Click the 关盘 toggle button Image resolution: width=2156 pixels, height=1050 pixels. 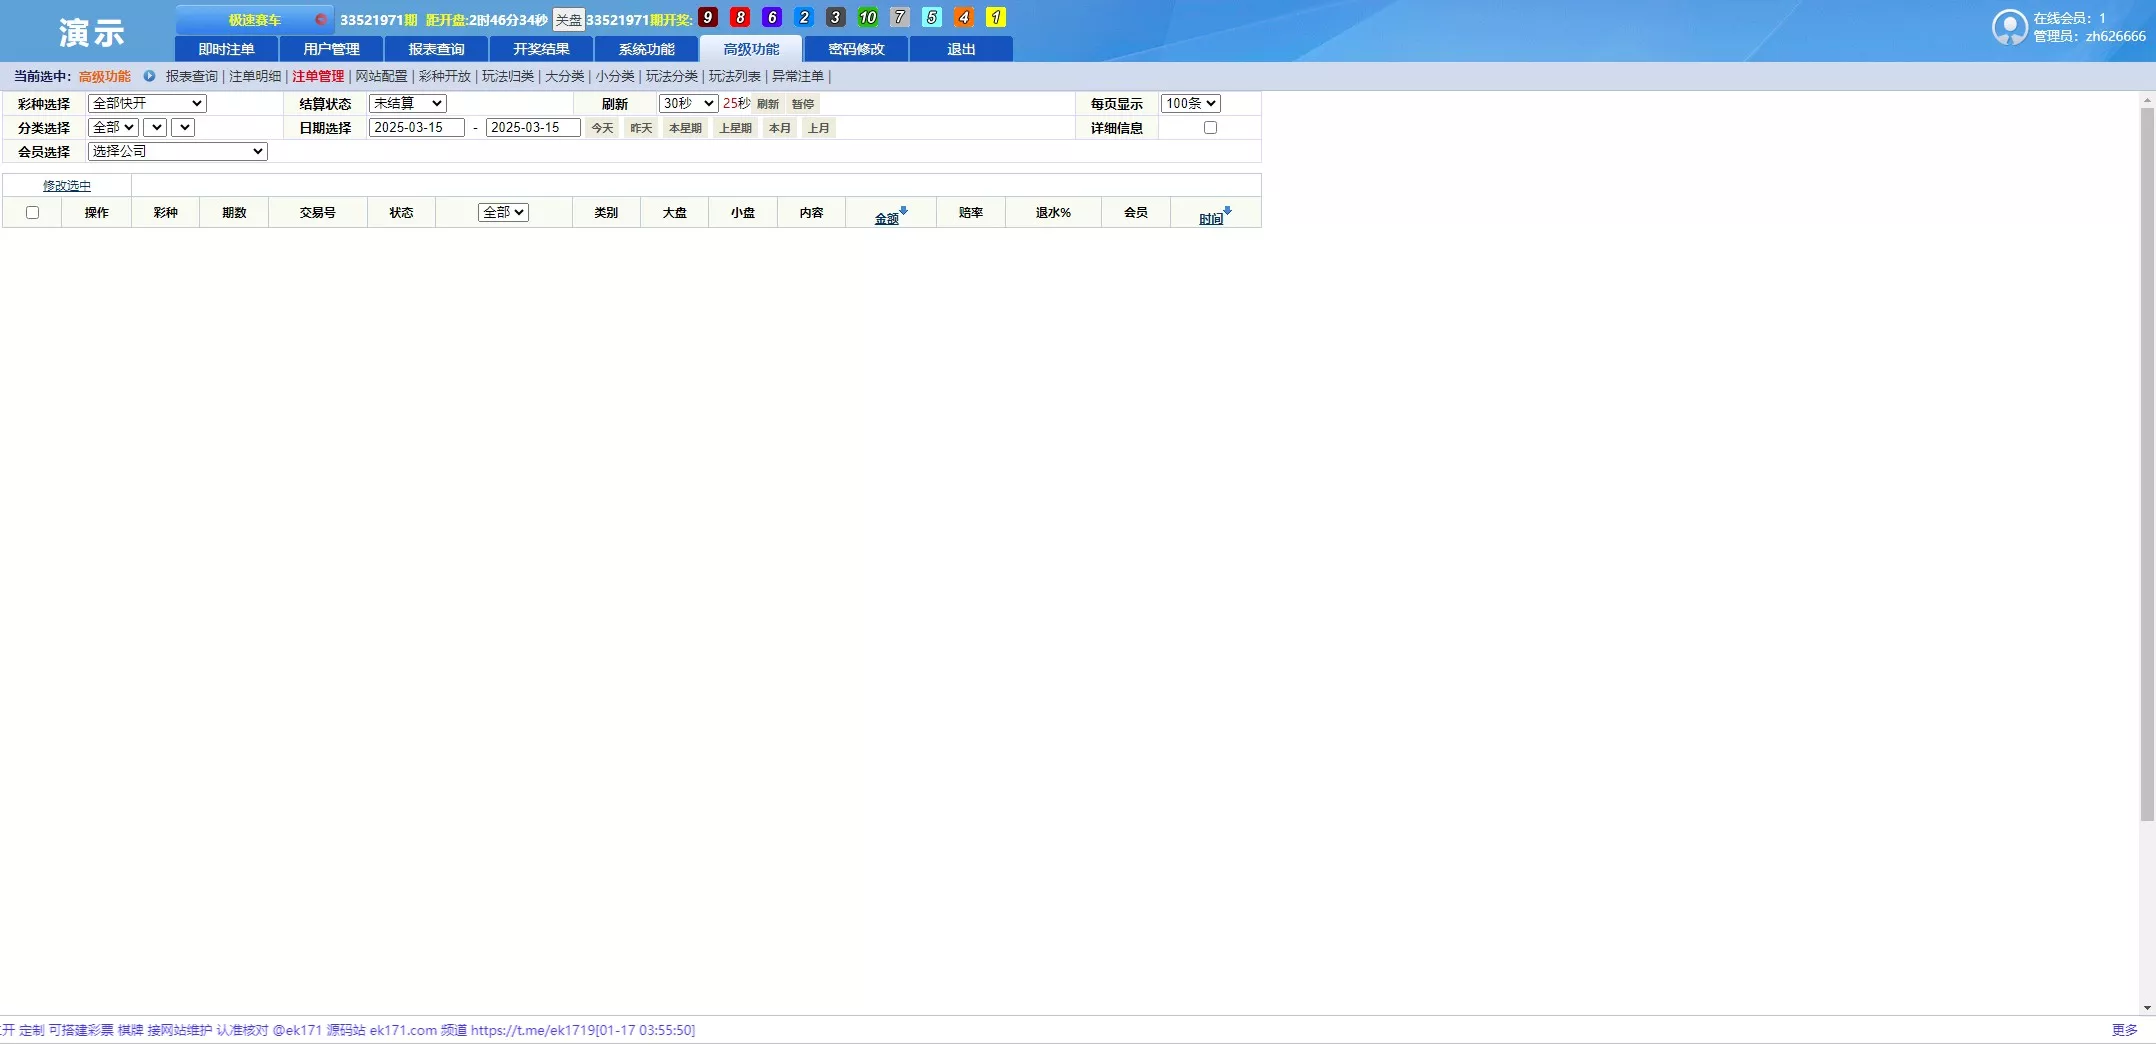568,20
